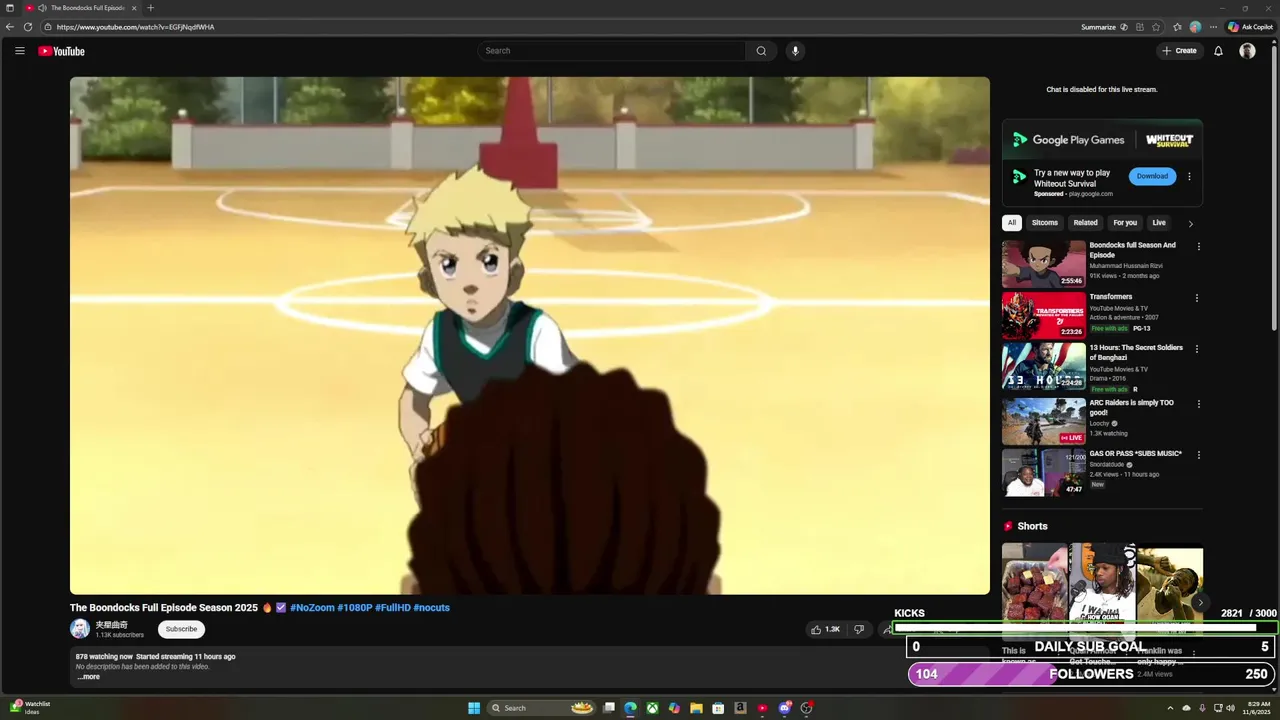Open options for ARC Raiders live stream
1280x720 pixels.
coord(1198,404)
